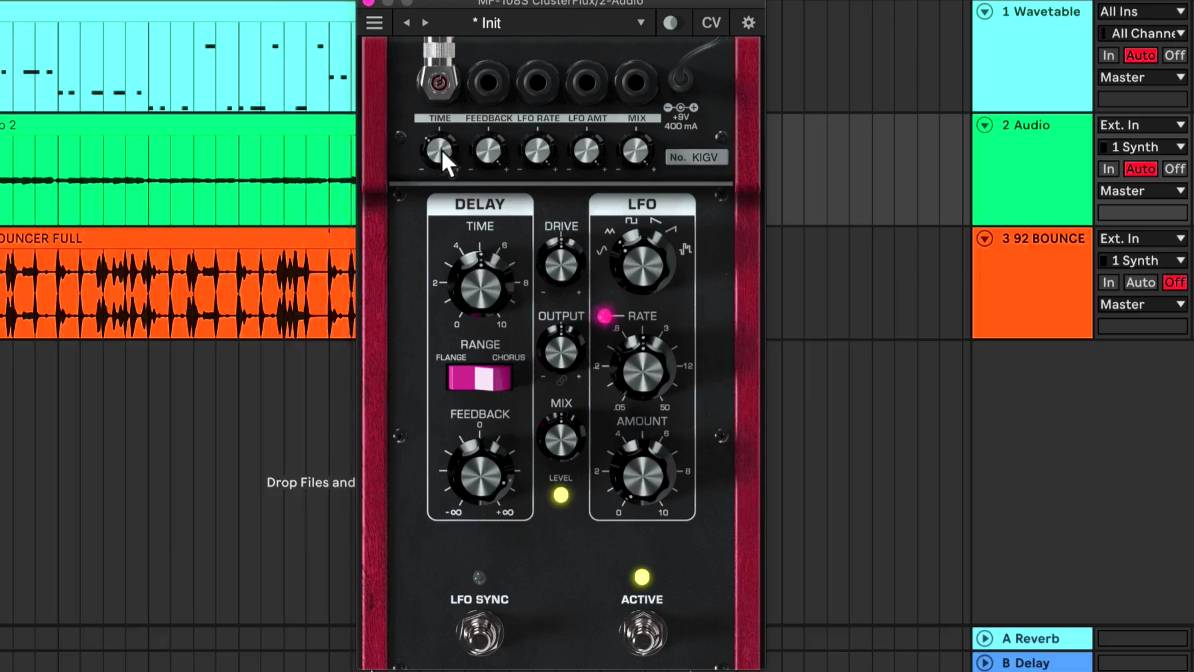Open Wavetable track Master output dropdown
This screenshot has height=672, width=1194.
(1142, 77)
